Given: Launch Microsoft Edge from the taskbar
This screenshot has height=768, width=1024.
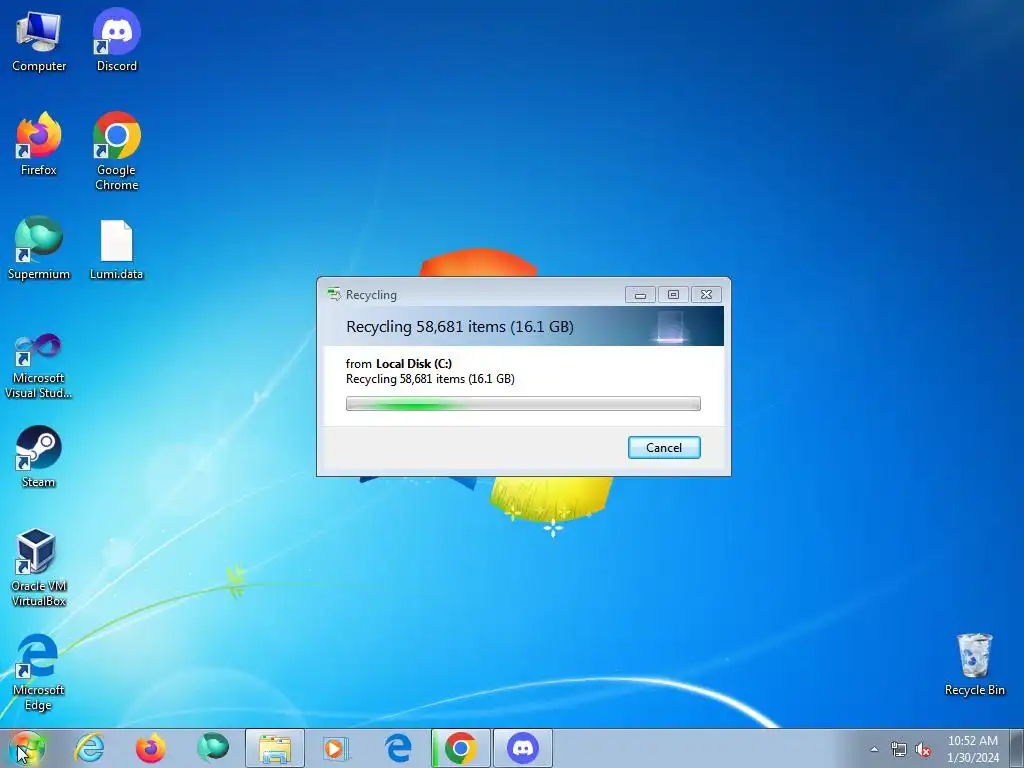Looking at the screenshot, I should tap(398, 748).
